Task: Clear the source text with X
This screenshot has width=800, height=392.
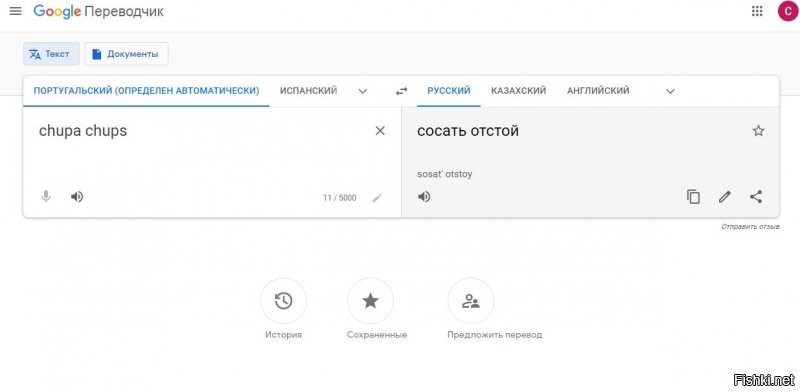Action: pos(380,131)
